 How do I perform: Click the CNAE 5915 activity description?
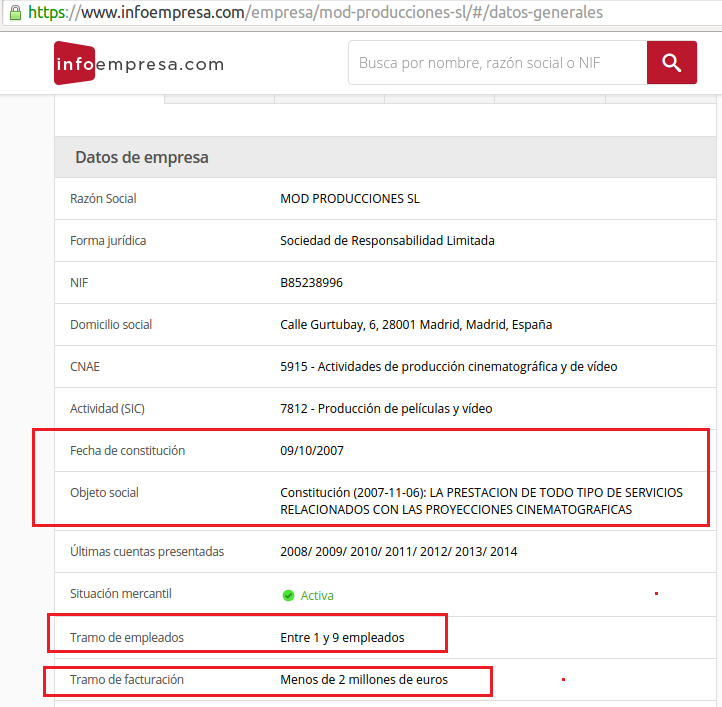[x=448, y=367]
